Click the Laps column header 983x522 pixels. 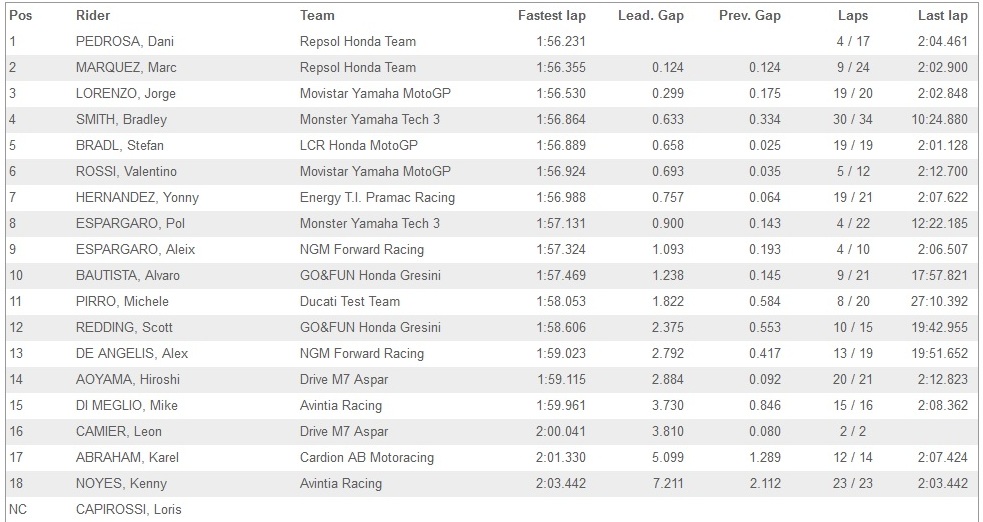coord(853,16)
